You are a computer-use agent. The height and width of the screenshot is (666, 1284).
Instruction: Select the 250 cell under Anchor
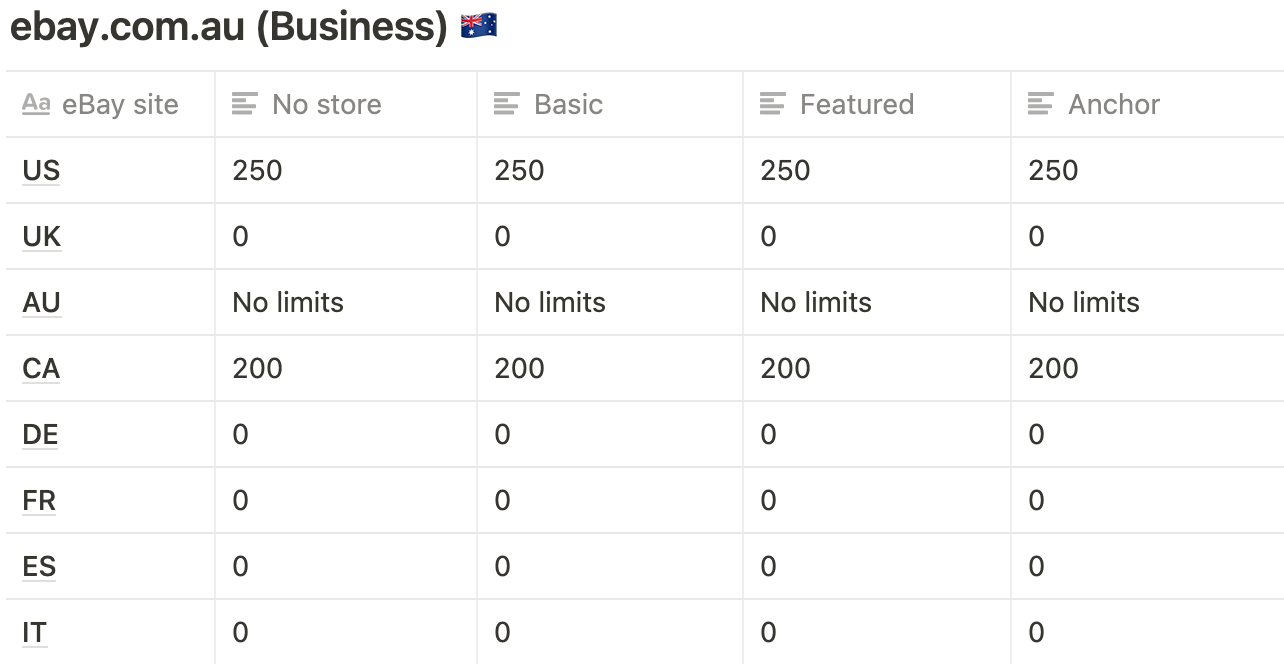1053,171
